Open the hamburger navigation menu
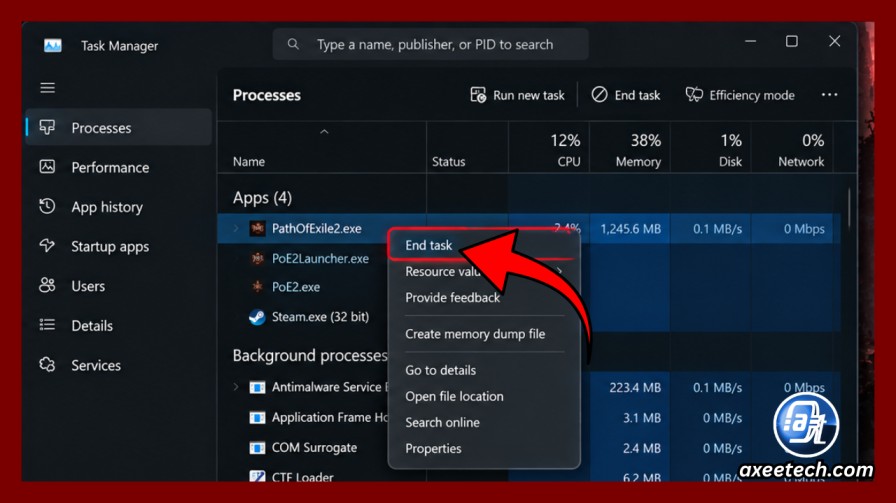This screenshot has height=503, width=896. pos(47,87)
